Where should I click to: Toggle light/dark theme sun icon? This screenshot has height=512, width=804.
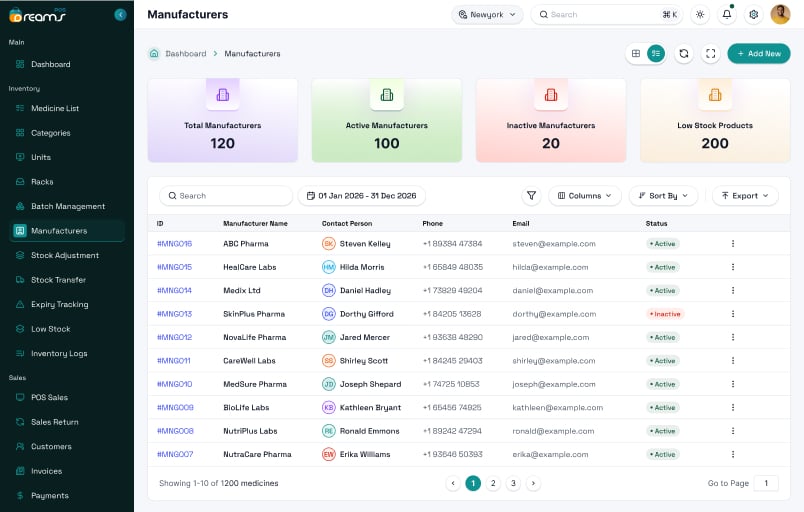[x=700, y=14]
